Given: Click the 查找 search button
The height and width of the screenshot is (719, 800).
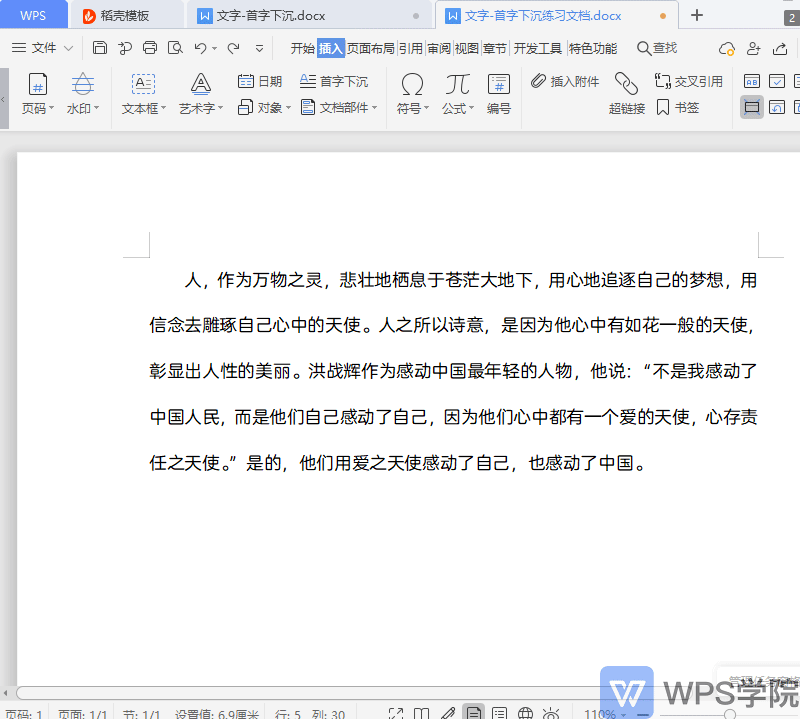Looking at the screenshot, I should [657, 48].
